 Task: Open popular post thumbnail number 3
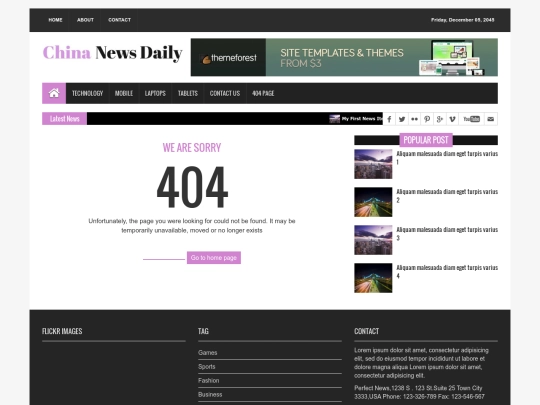[x=373, y=240]
